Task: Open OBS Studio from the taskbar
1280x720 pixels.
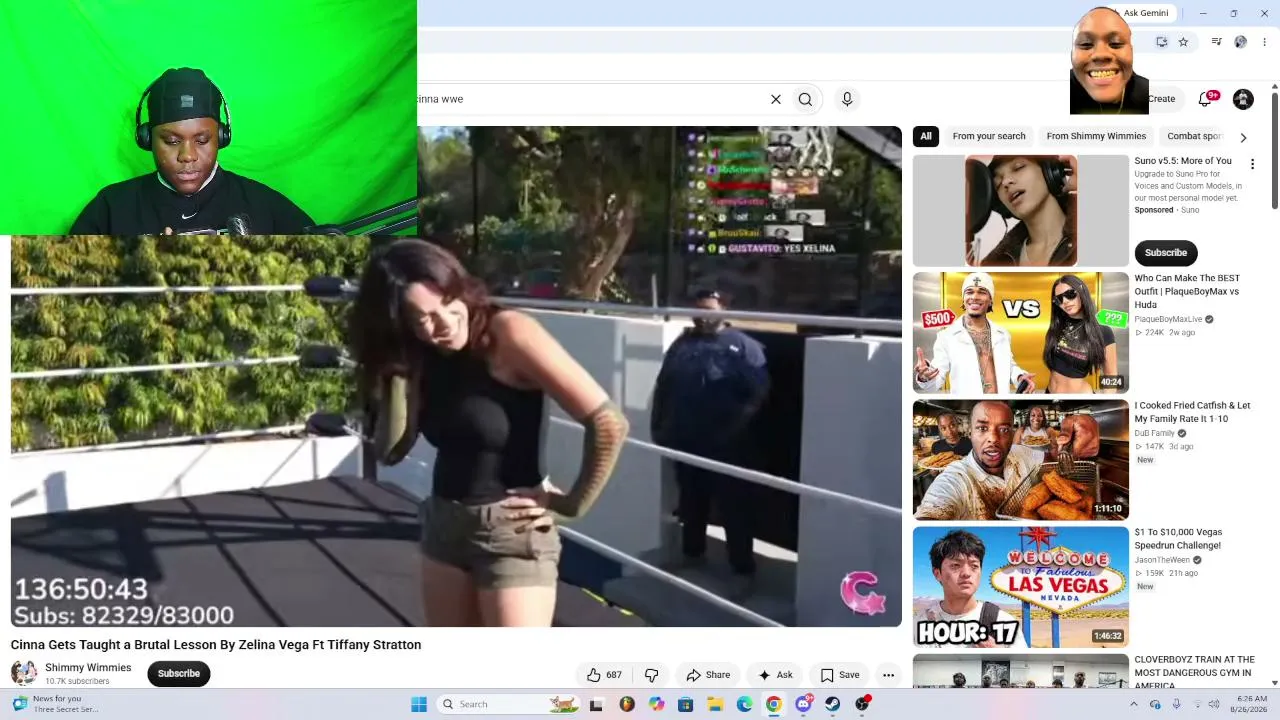Action: [862, 704]
